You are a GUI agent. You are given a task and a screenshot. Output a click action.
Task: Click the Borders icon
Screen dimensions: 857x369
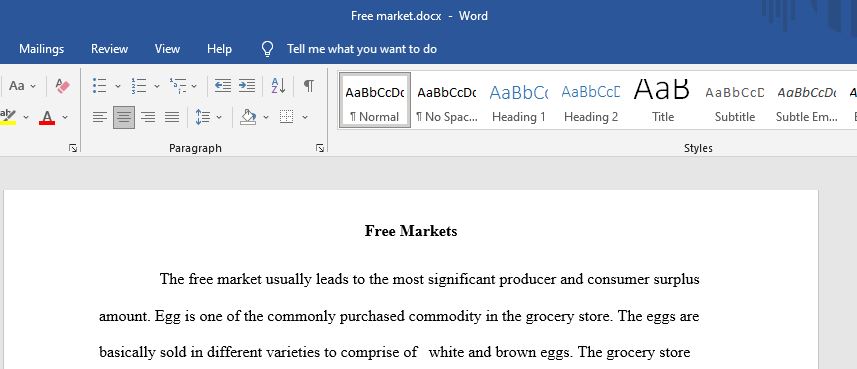[287, 117]
